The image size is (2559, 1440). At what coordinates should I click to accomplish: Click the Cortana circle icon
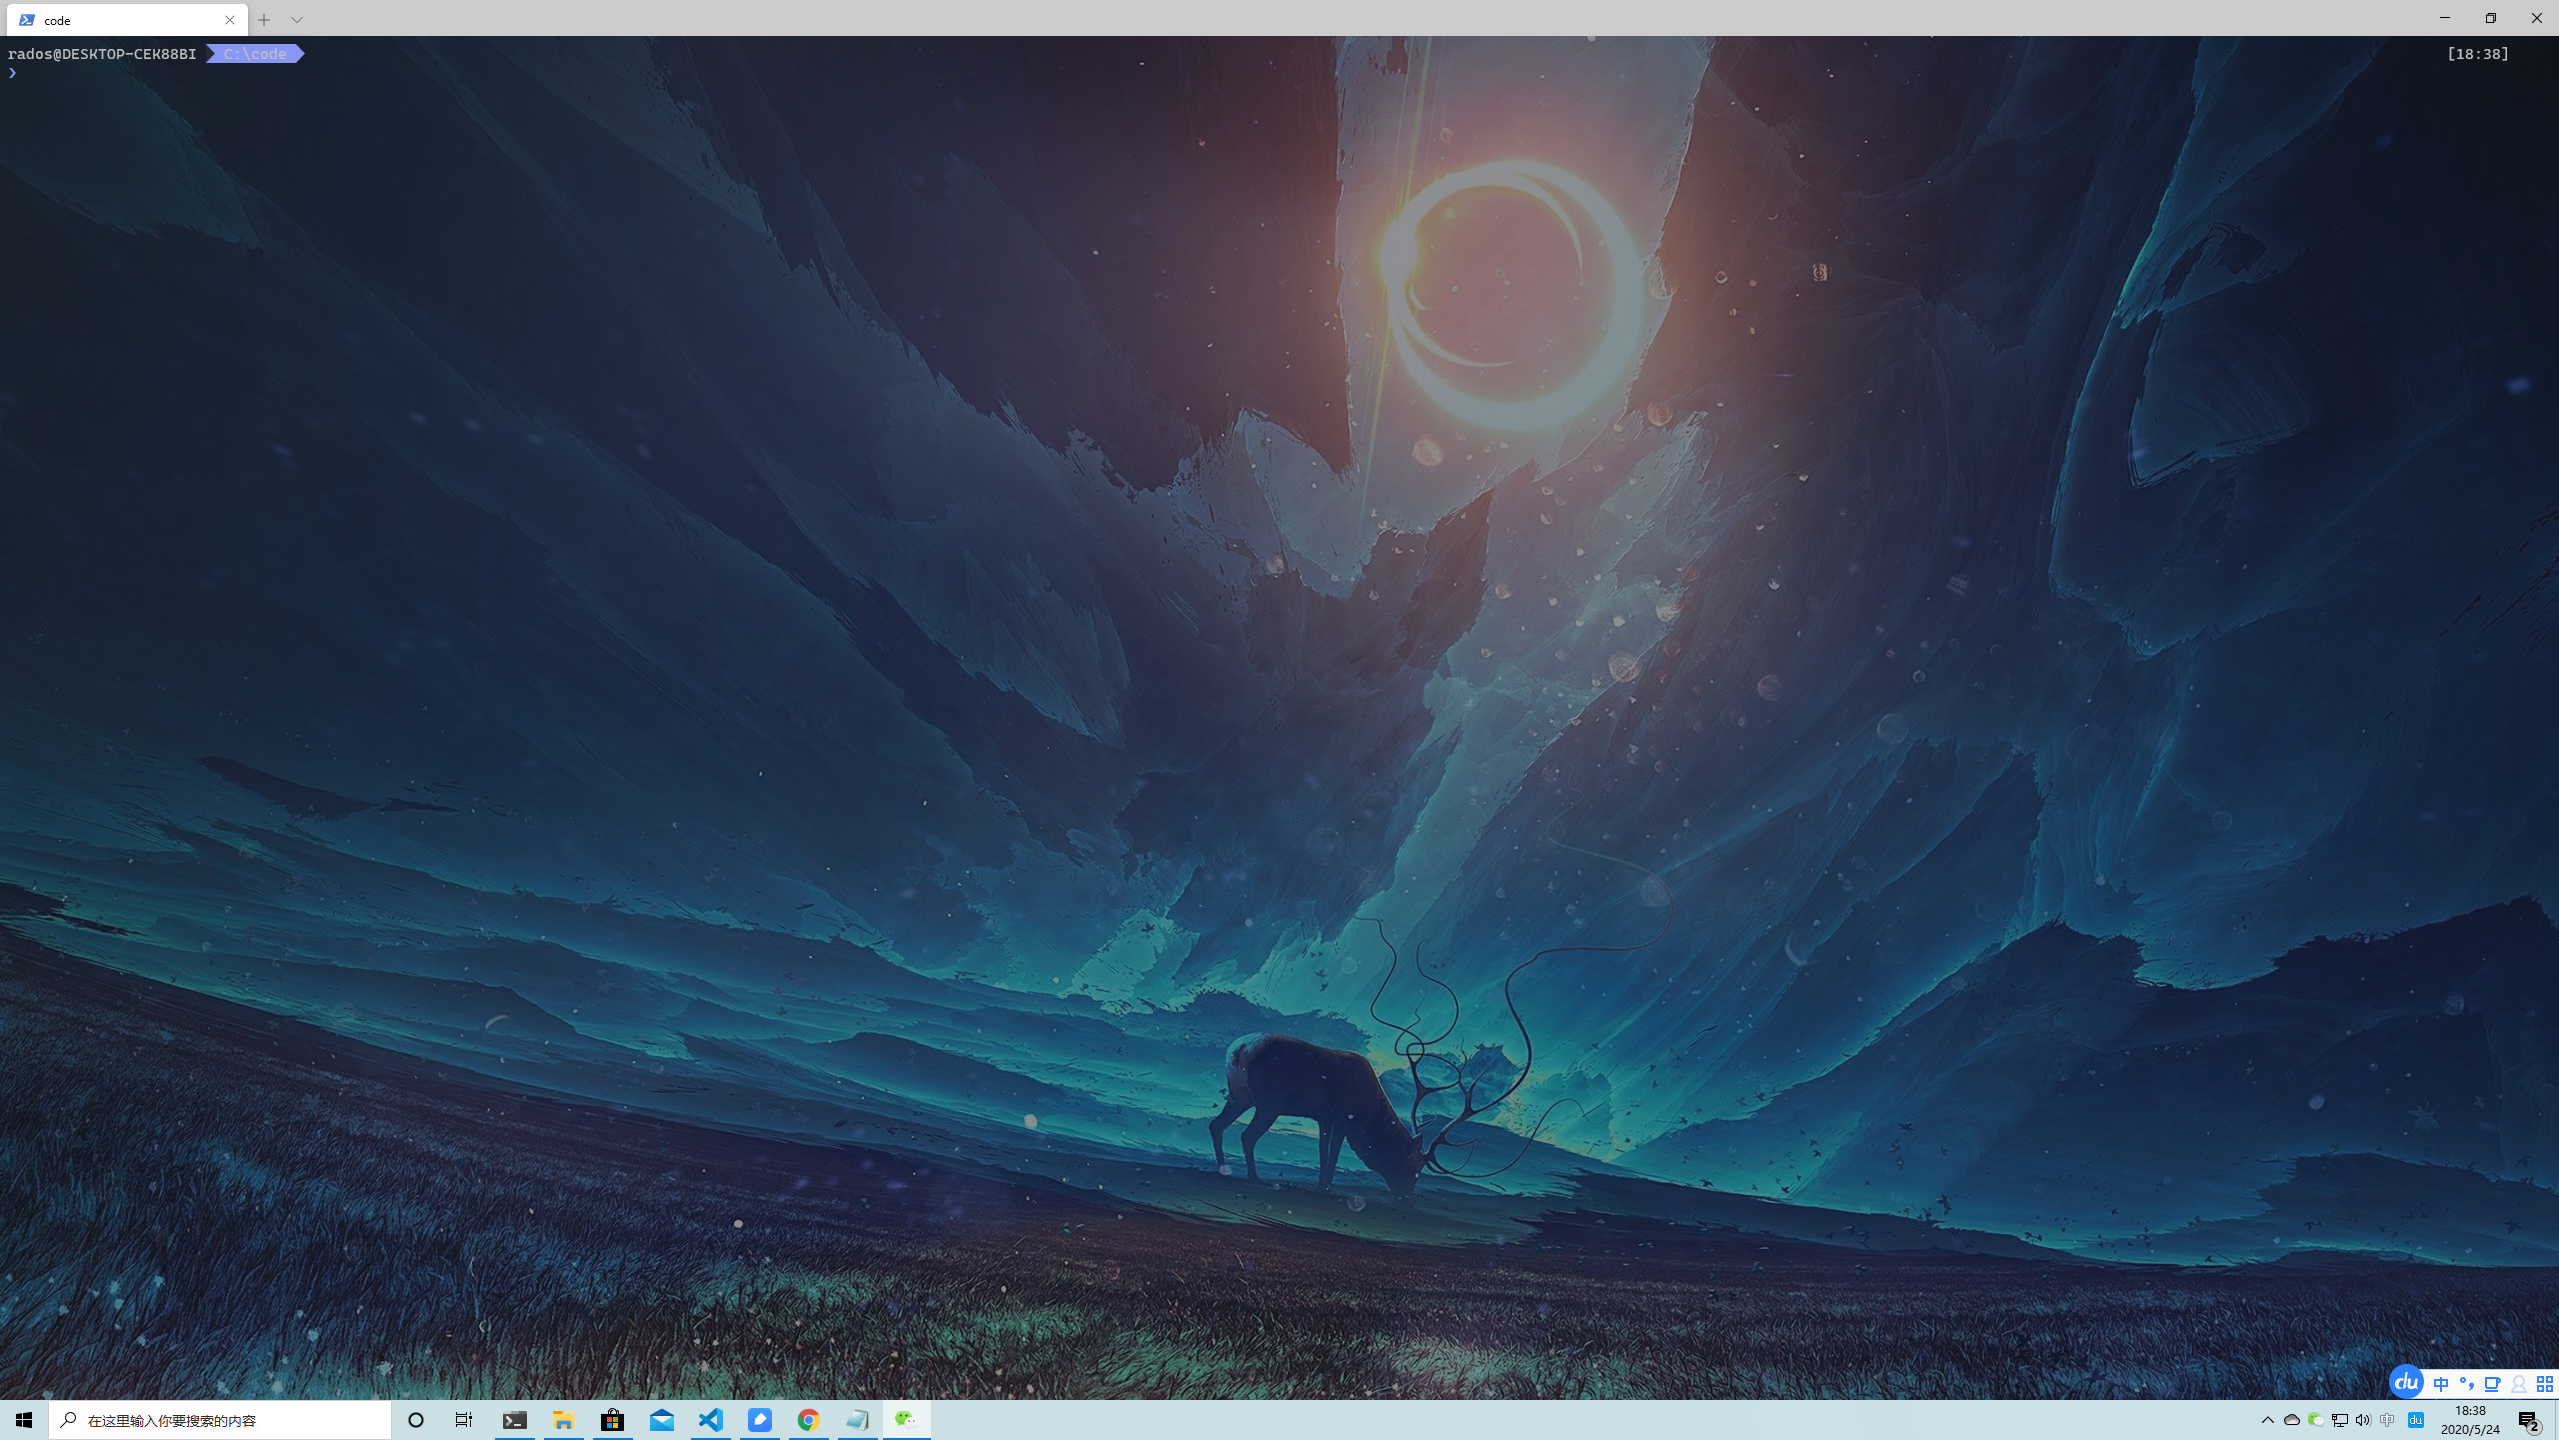[416, 1420]
